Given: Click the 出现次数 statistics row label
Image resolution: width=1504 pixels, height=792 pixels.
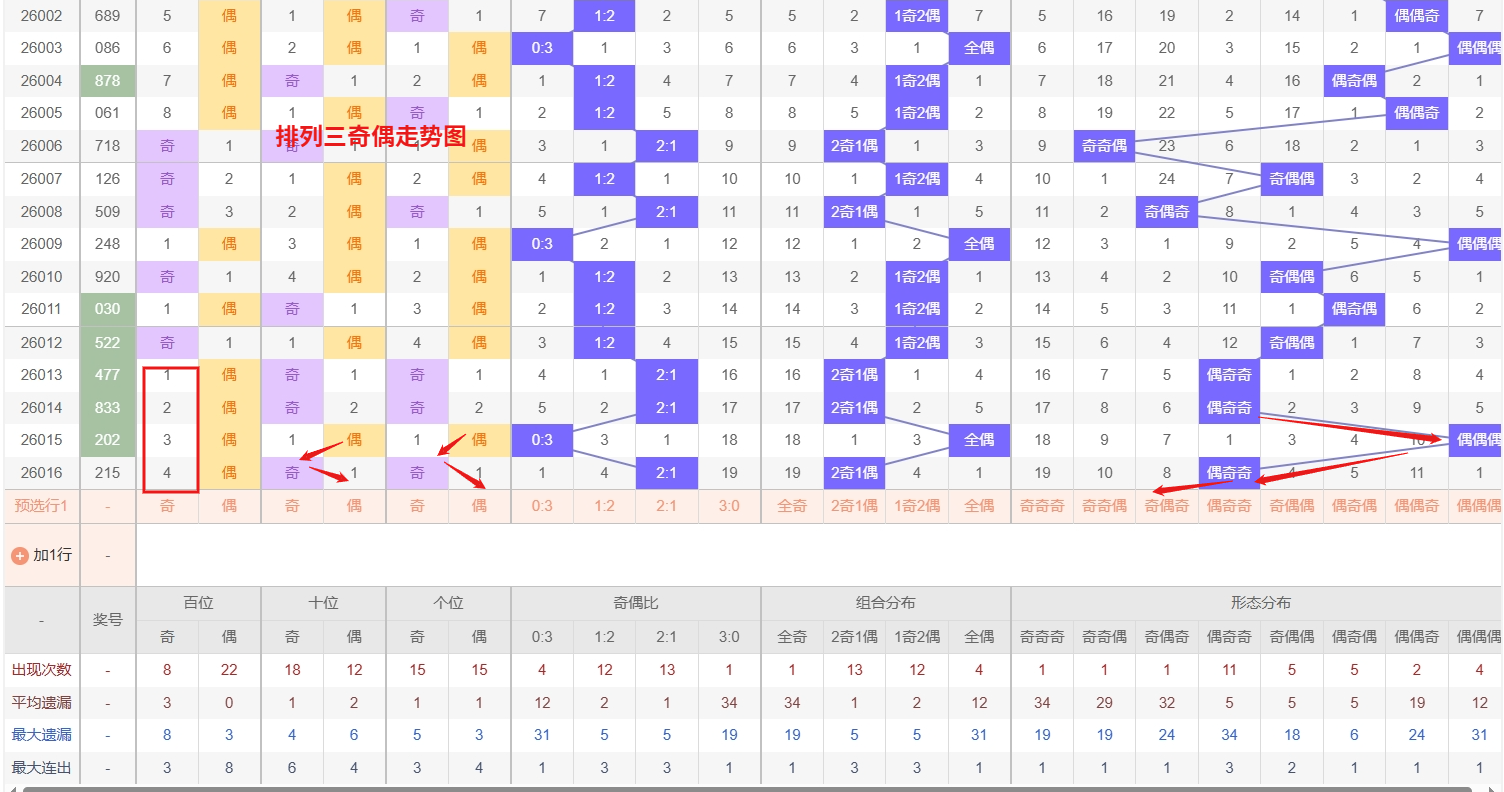Looking at the screenshot, I should [x=41, y=670].
